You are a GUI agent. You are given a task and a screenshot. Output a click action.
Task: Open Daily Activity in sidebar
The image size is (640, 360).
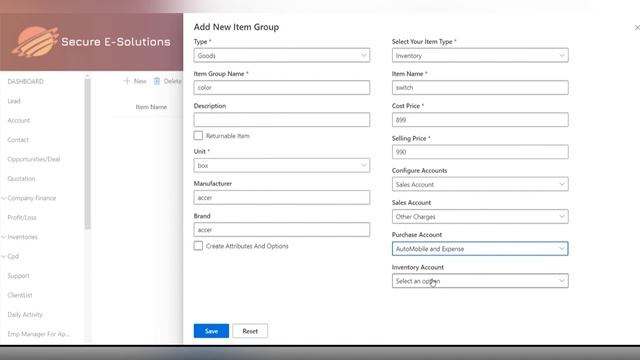pyautogui.click(x=25, y=315)
